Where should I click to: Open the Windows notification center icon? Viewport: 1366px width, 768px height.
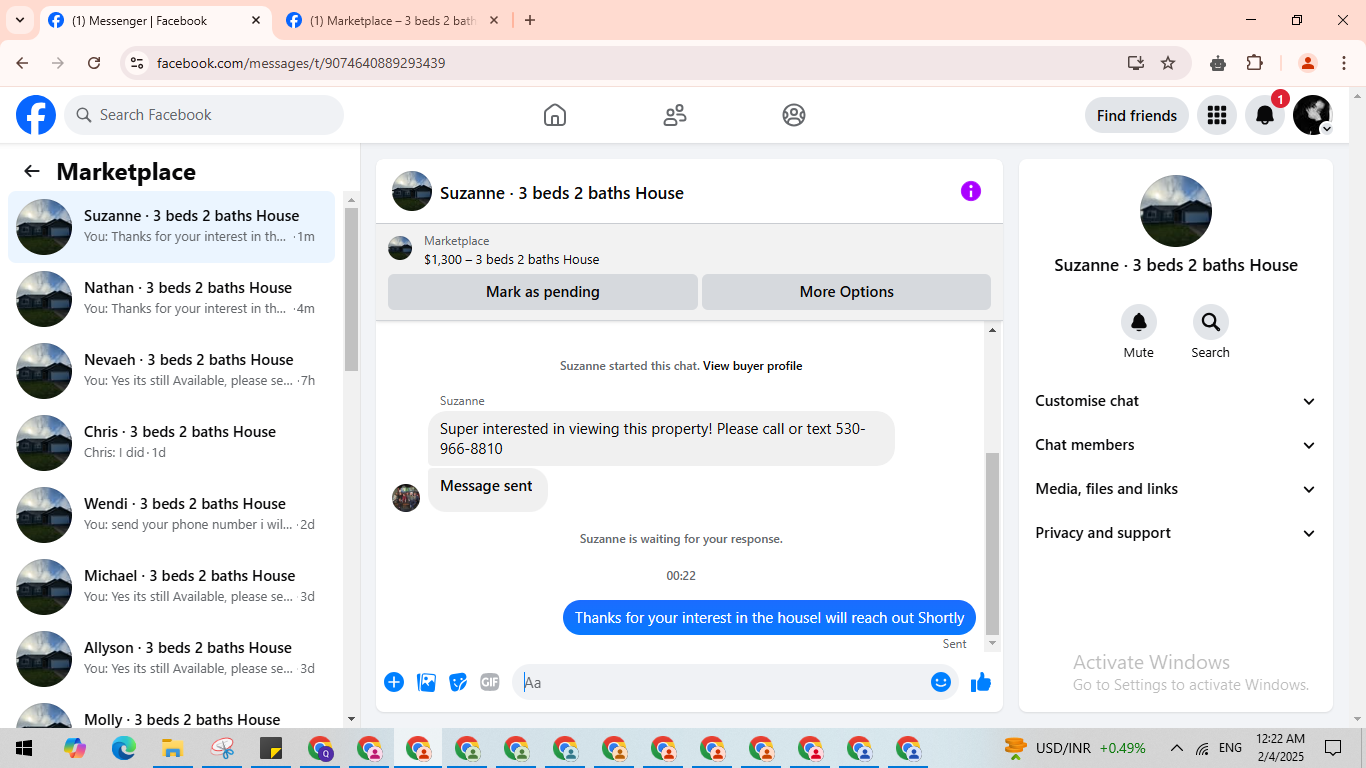coord(1333,748)
